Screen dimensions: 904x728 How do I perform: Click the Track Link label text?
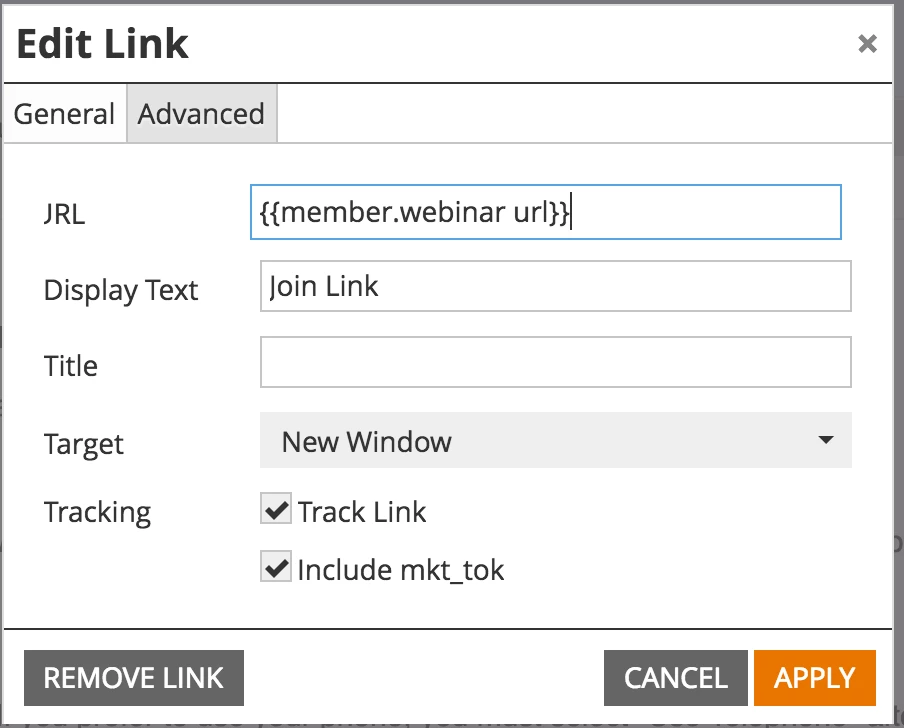pos(362,512)
